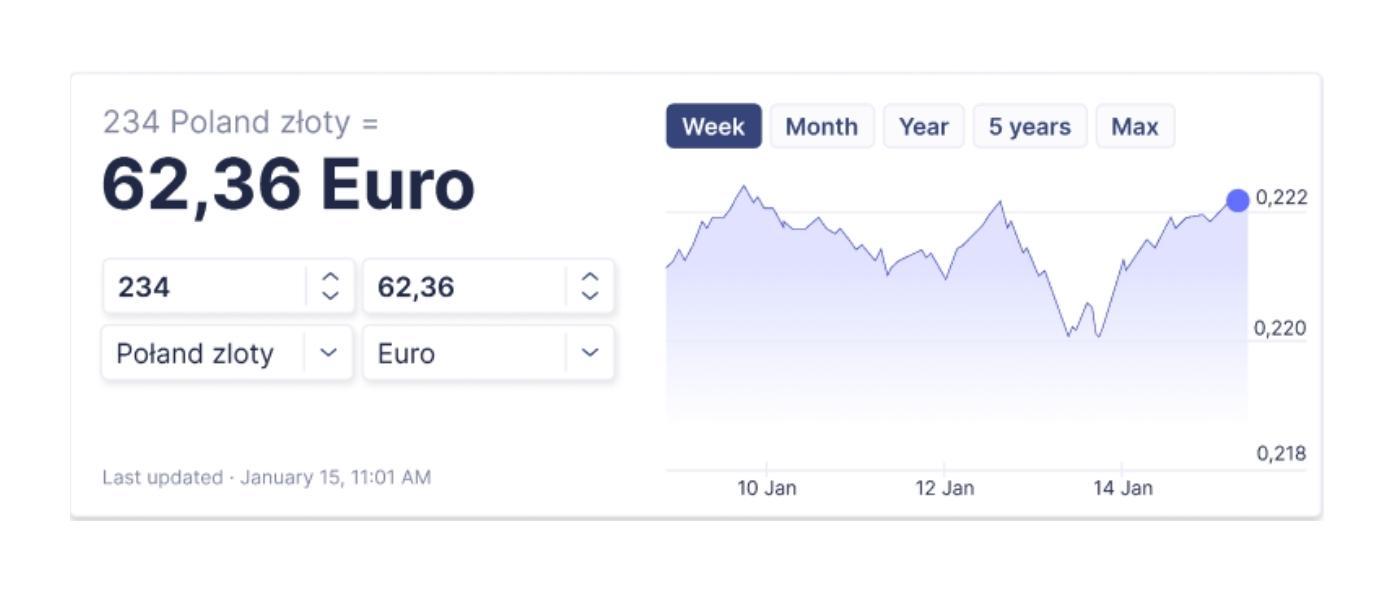Image resolution: width=1400 pixels, height=600 pixels.
Task: Click the up arrow on the 234 amount
Action: (x=330, y=277)
